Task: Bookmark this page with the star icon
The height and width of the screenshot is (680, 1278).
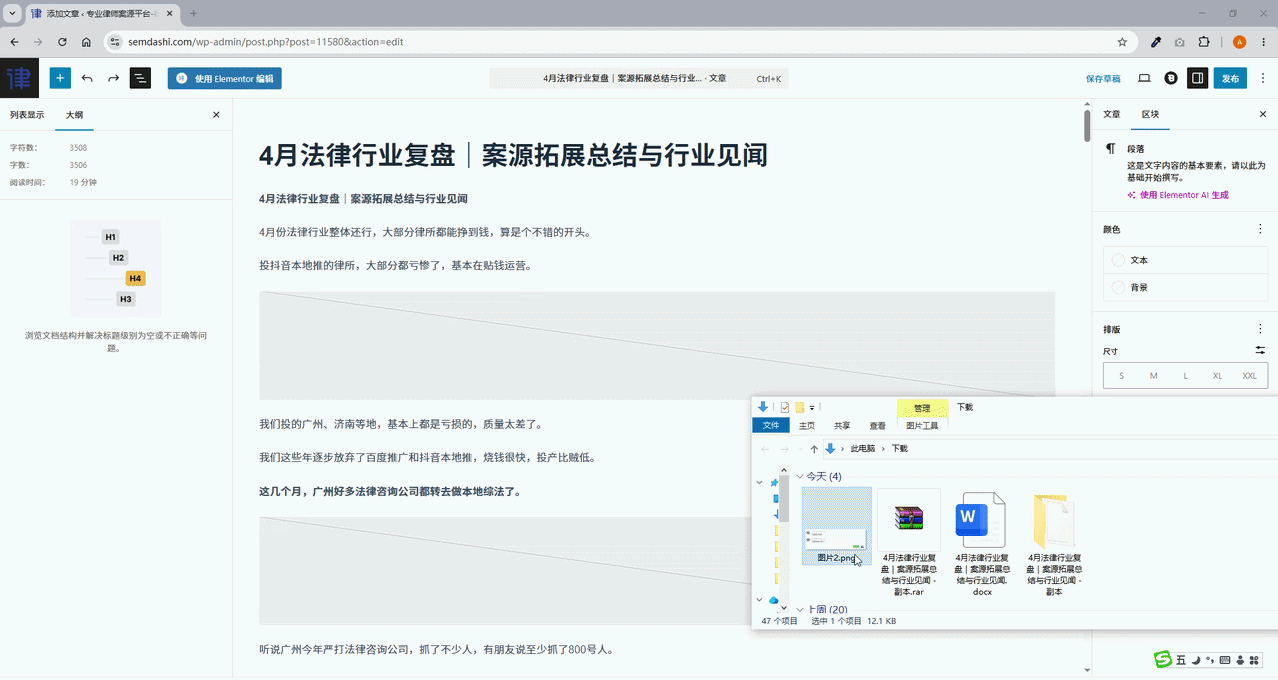Action: [1122, 42]
